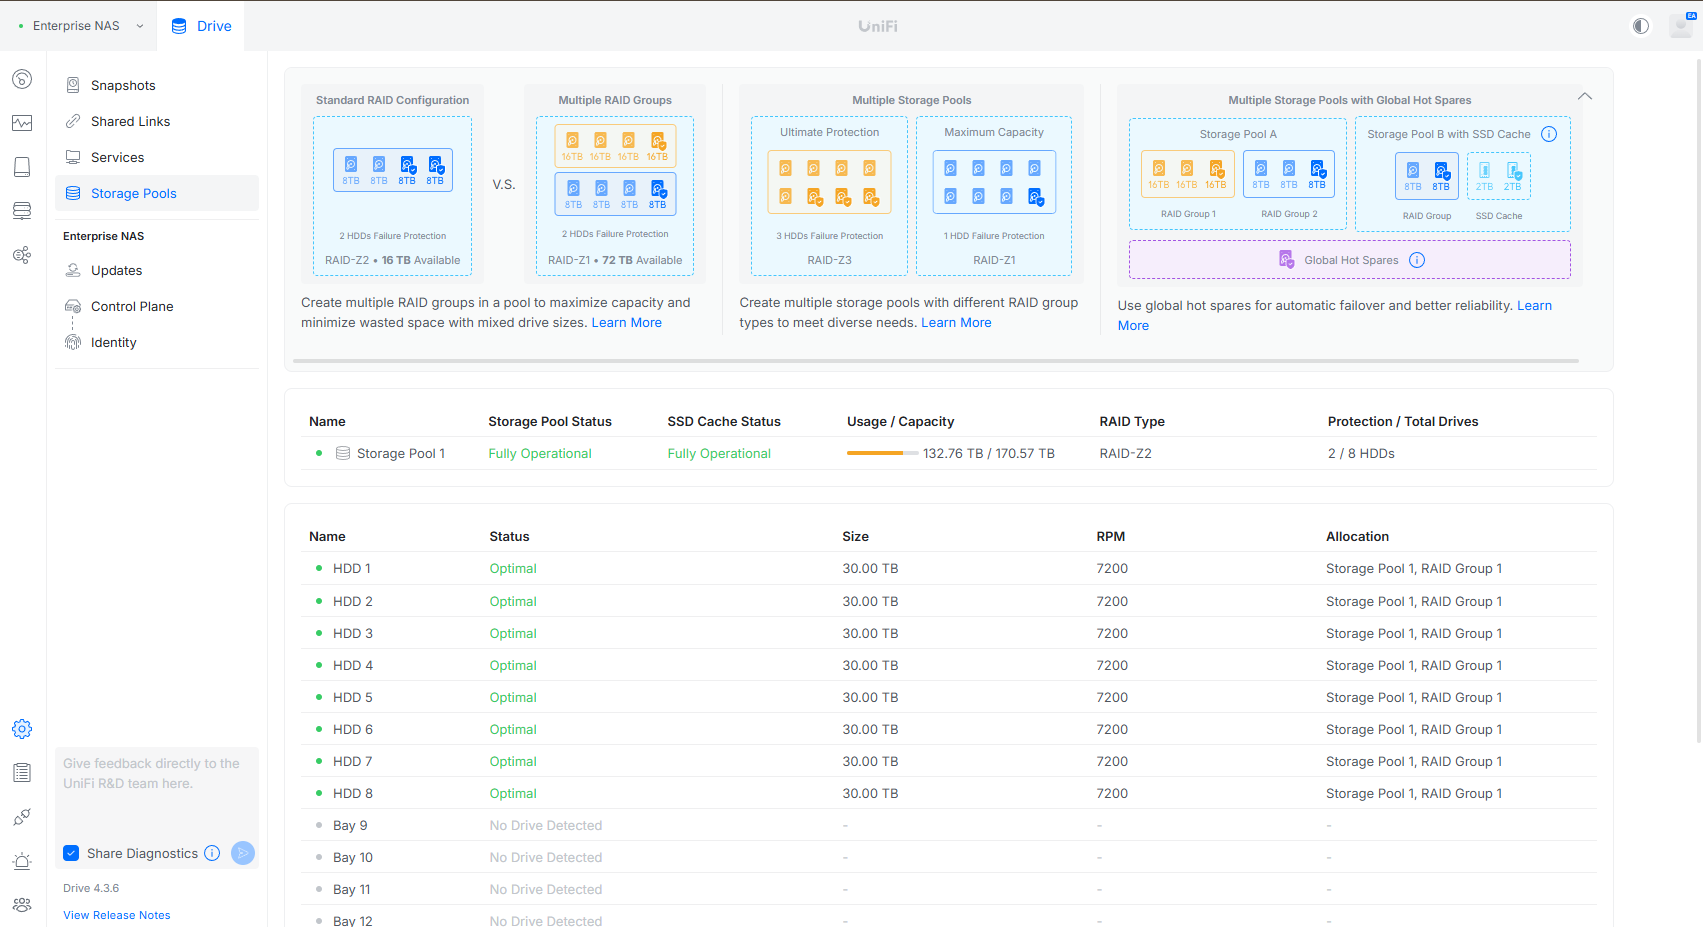Open Identity settings
Screen dimensions: 1703x927
point(157,342)
